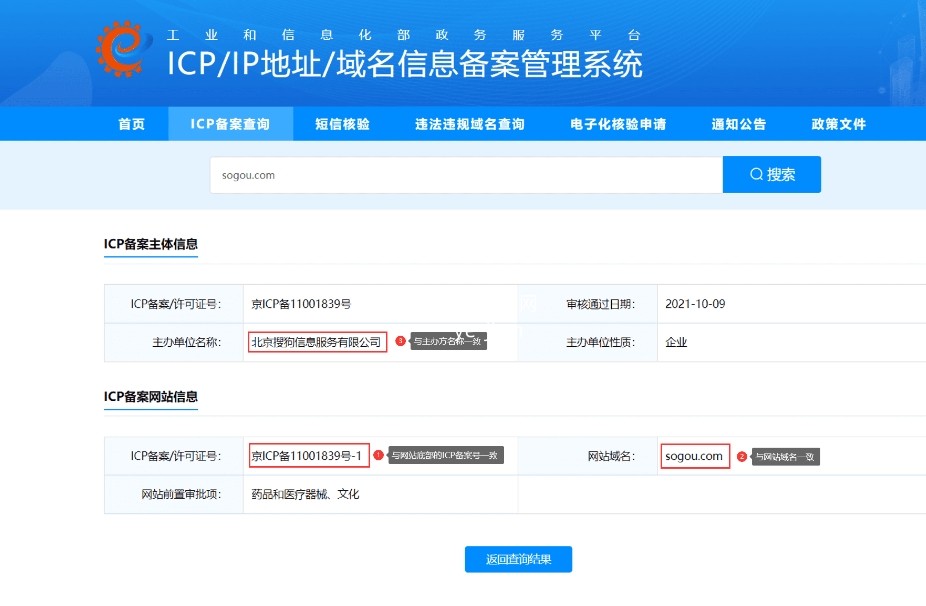View the 通知公告 tab
Image resolution: width=926 pixels, height=606 pixels.
pos(739,124)
